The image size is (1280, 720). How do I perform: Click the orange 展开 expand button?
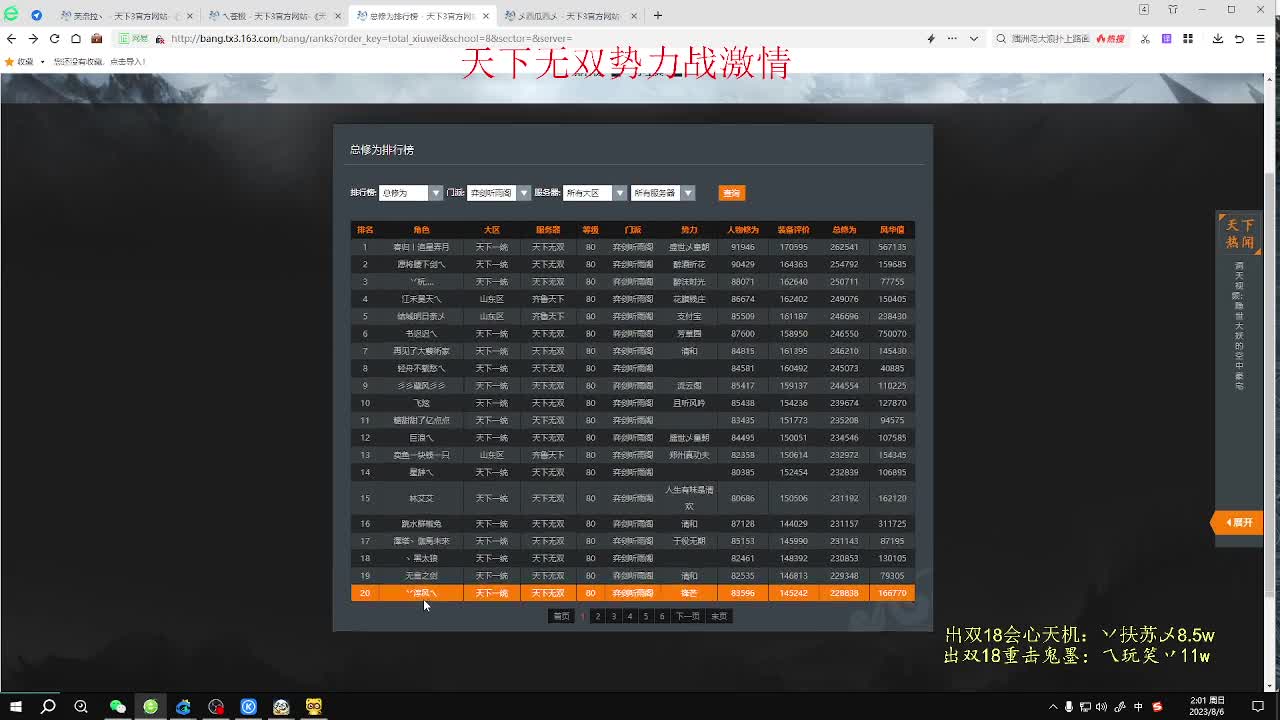point(1238,522)
